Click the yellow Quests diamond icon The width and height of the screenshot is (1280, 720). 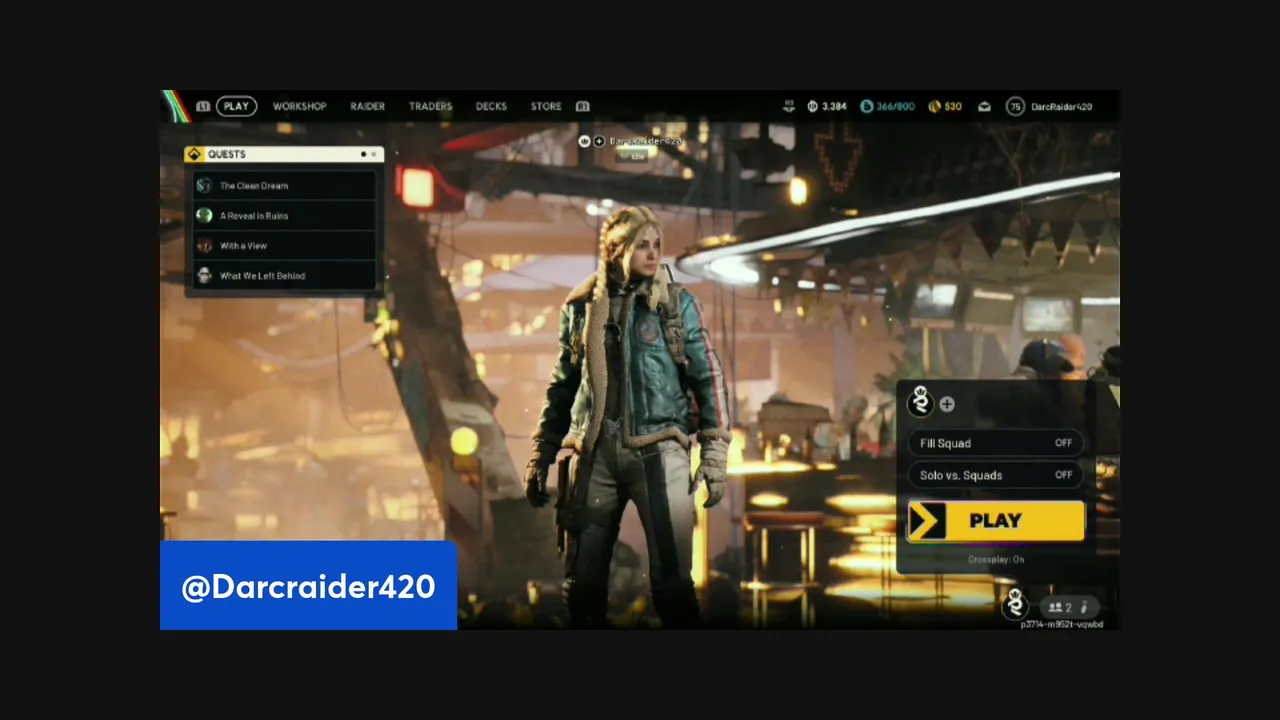pyautogui.click(x=194, y=154)
